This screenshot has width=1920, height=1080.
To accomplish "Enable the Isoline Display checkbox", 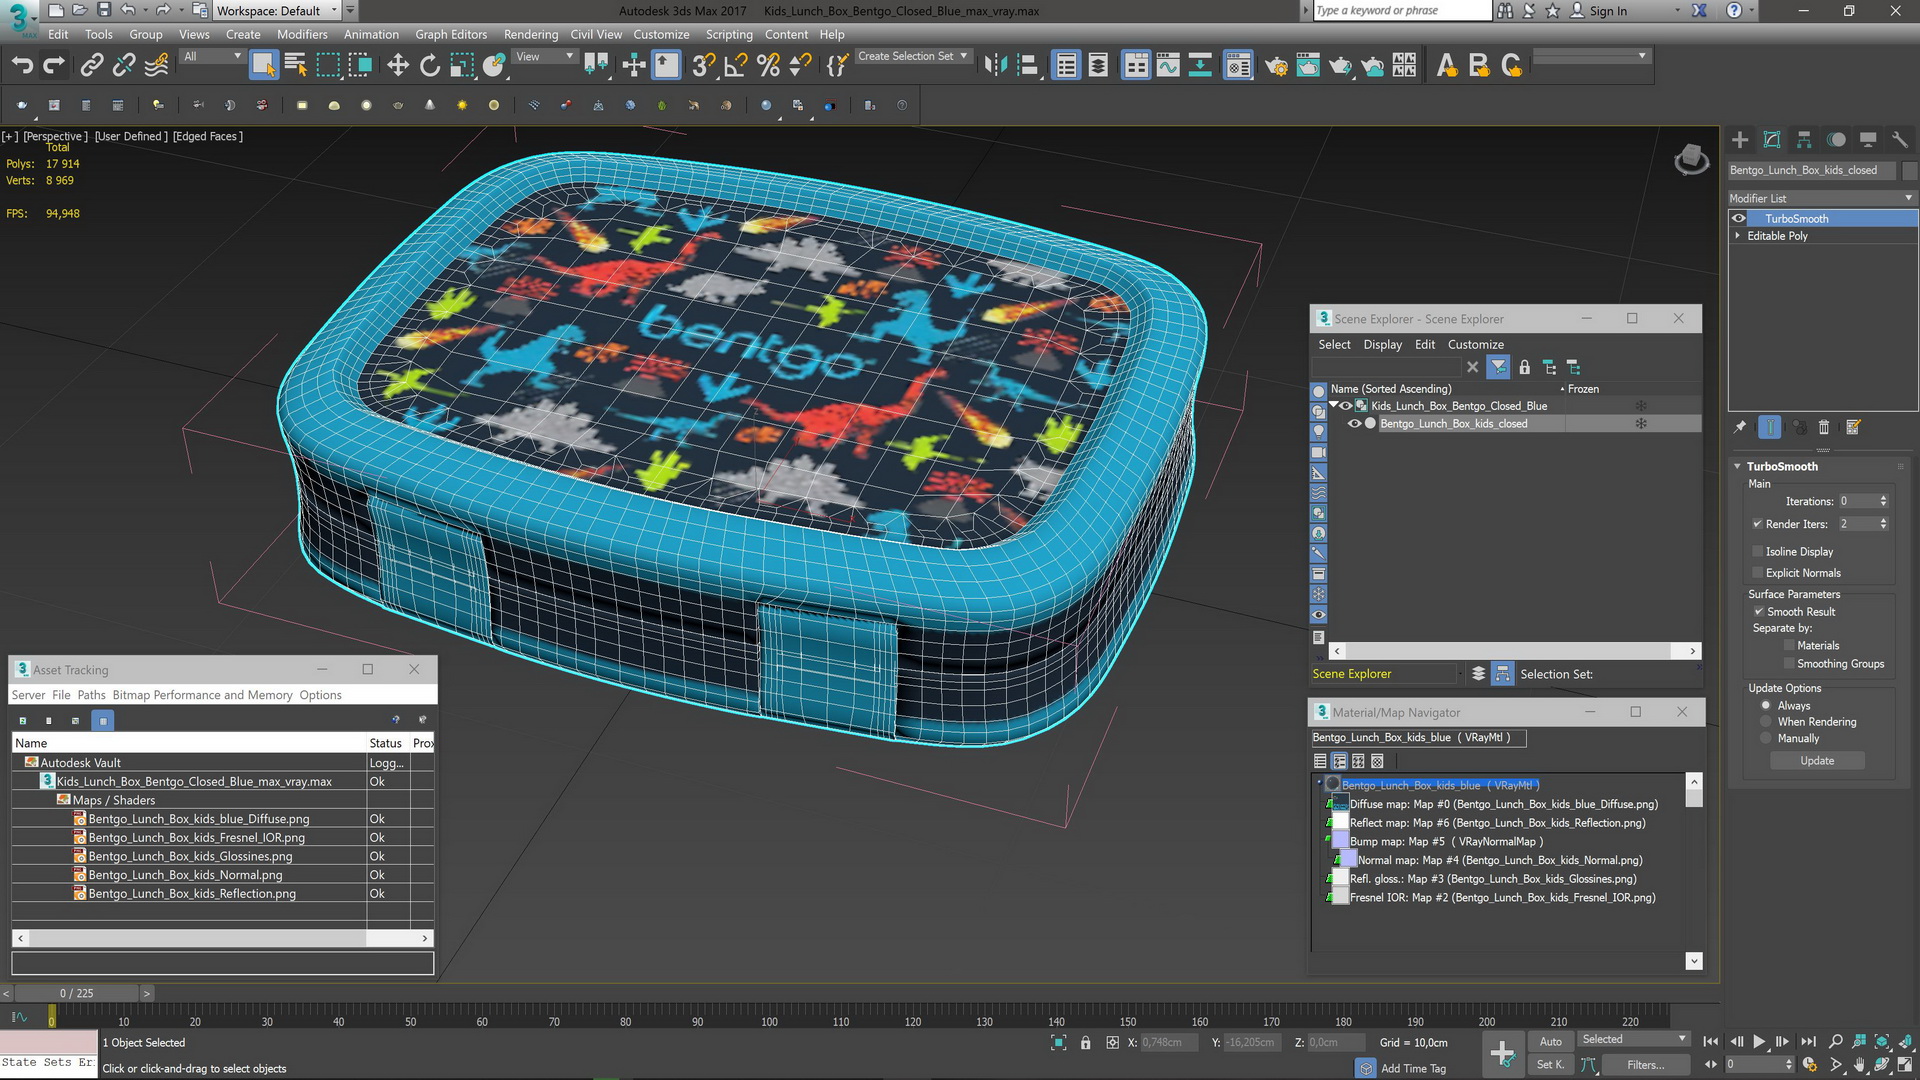I will (1757, 552).
